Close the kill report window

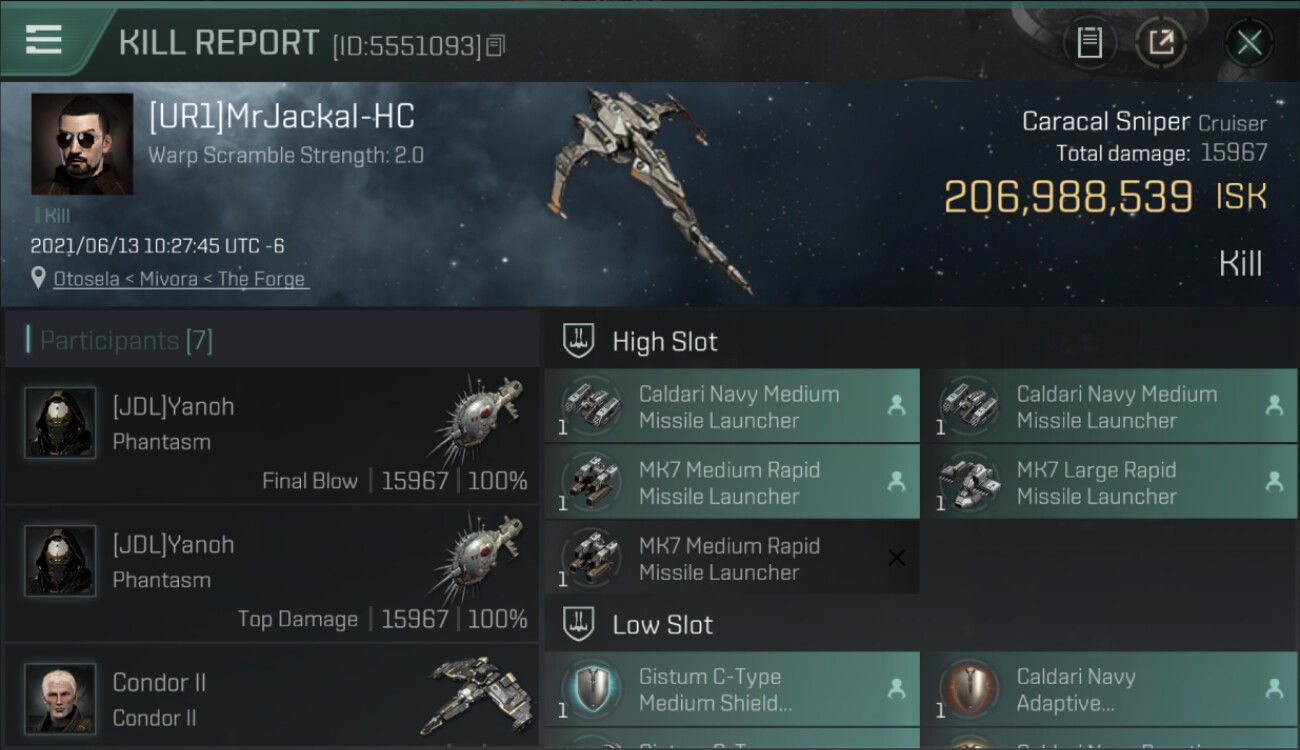click(1249, 43)
